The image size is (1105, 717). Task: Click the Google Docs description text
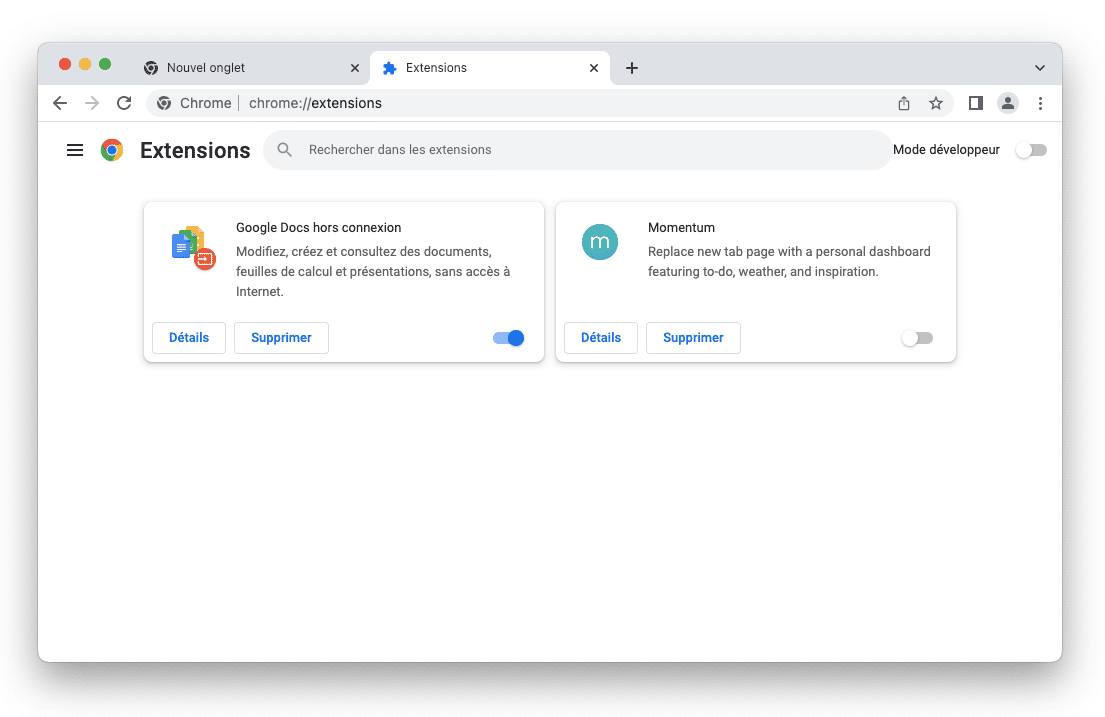pos(374,271)
